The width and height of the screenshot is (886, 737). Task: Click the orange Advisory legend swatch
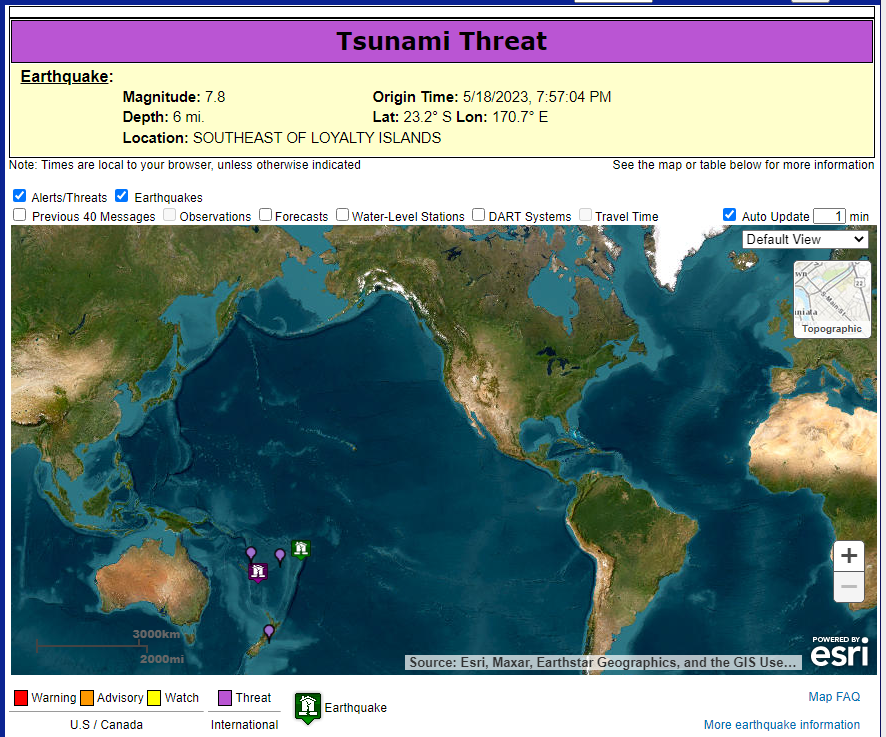(x=87, y=698)
